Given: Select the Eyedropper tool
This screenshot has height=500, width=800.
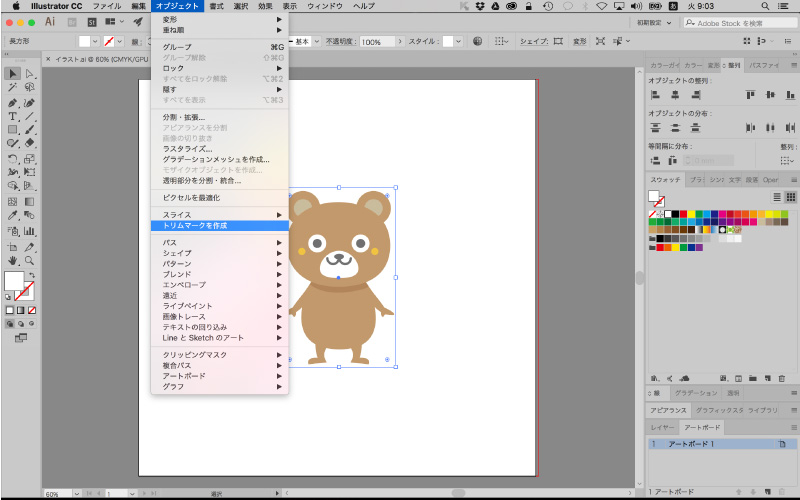Looking at the screenshot, I should pyautogui.click(x=12, y=215).
